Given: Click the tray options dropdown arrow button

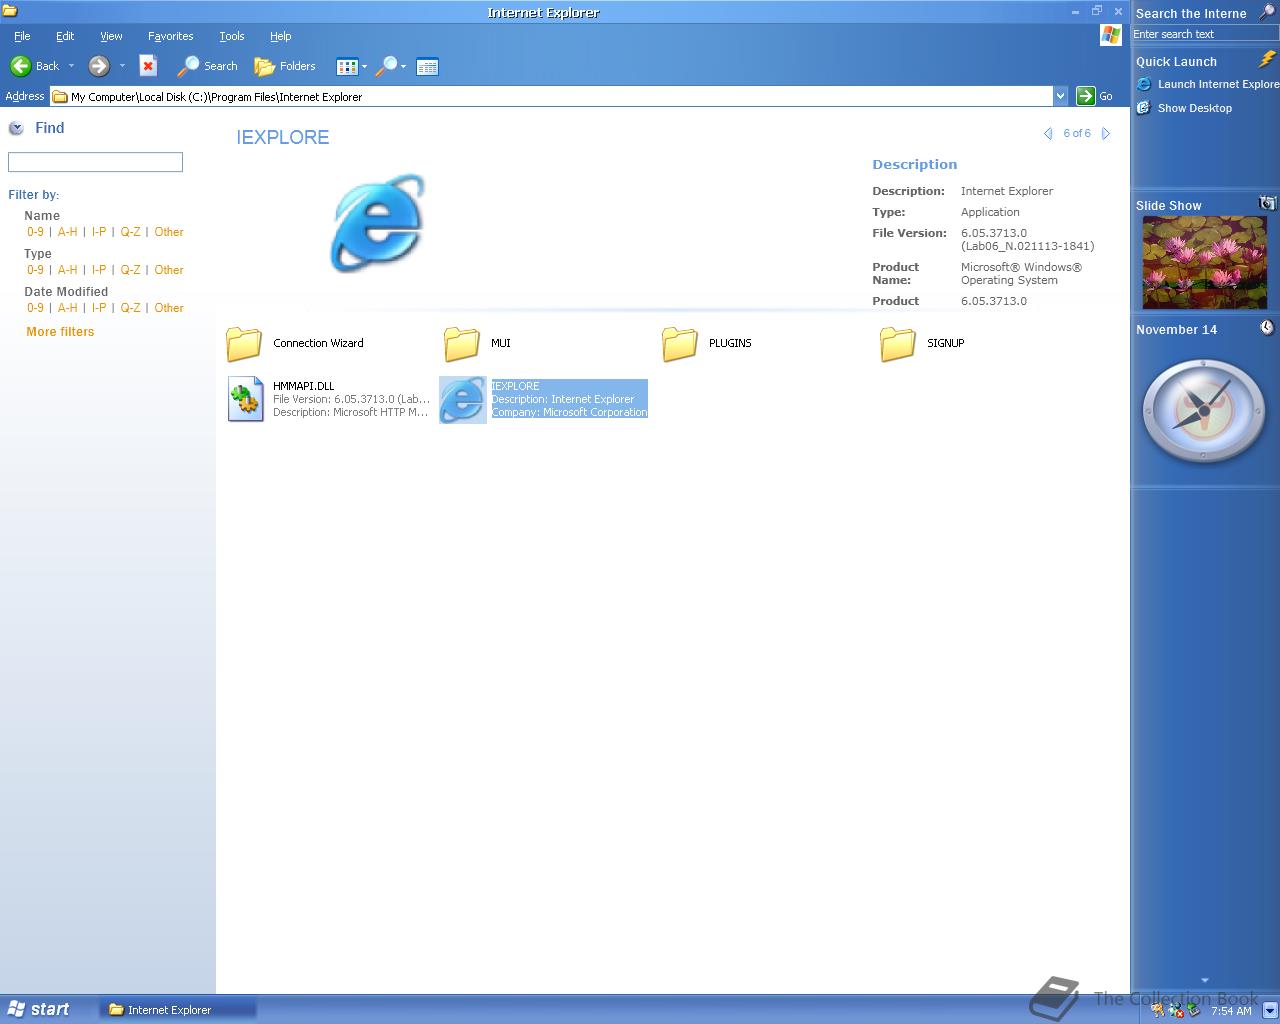Looking at the screenshot, I should 1269,1010.
